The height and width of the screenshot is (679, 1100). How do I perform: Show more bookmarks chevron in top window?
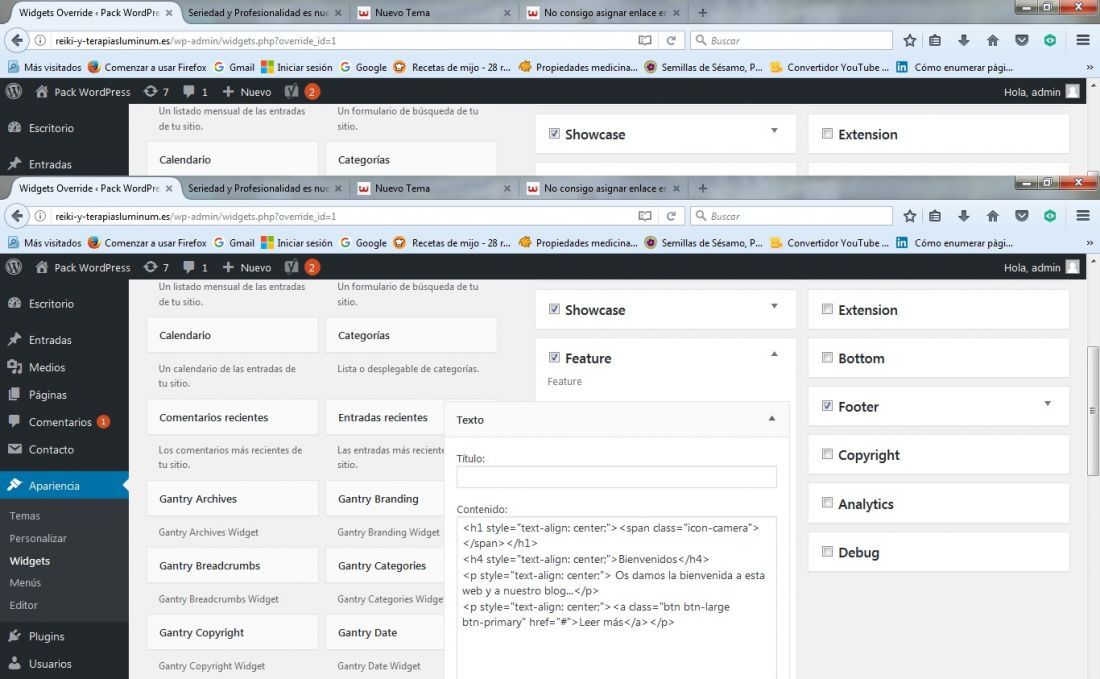point(1089,67)
